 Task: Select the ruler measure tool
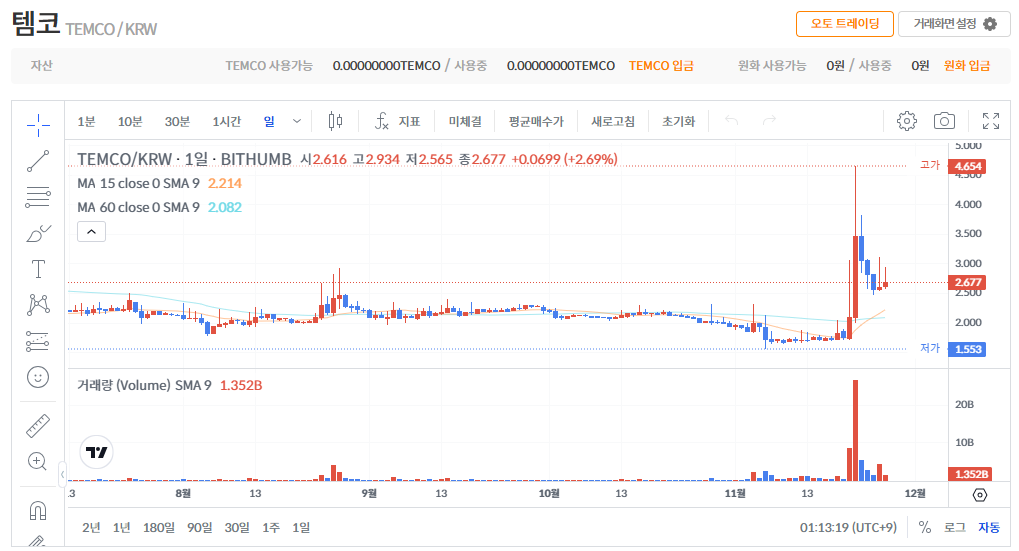(x=38, y=426)
